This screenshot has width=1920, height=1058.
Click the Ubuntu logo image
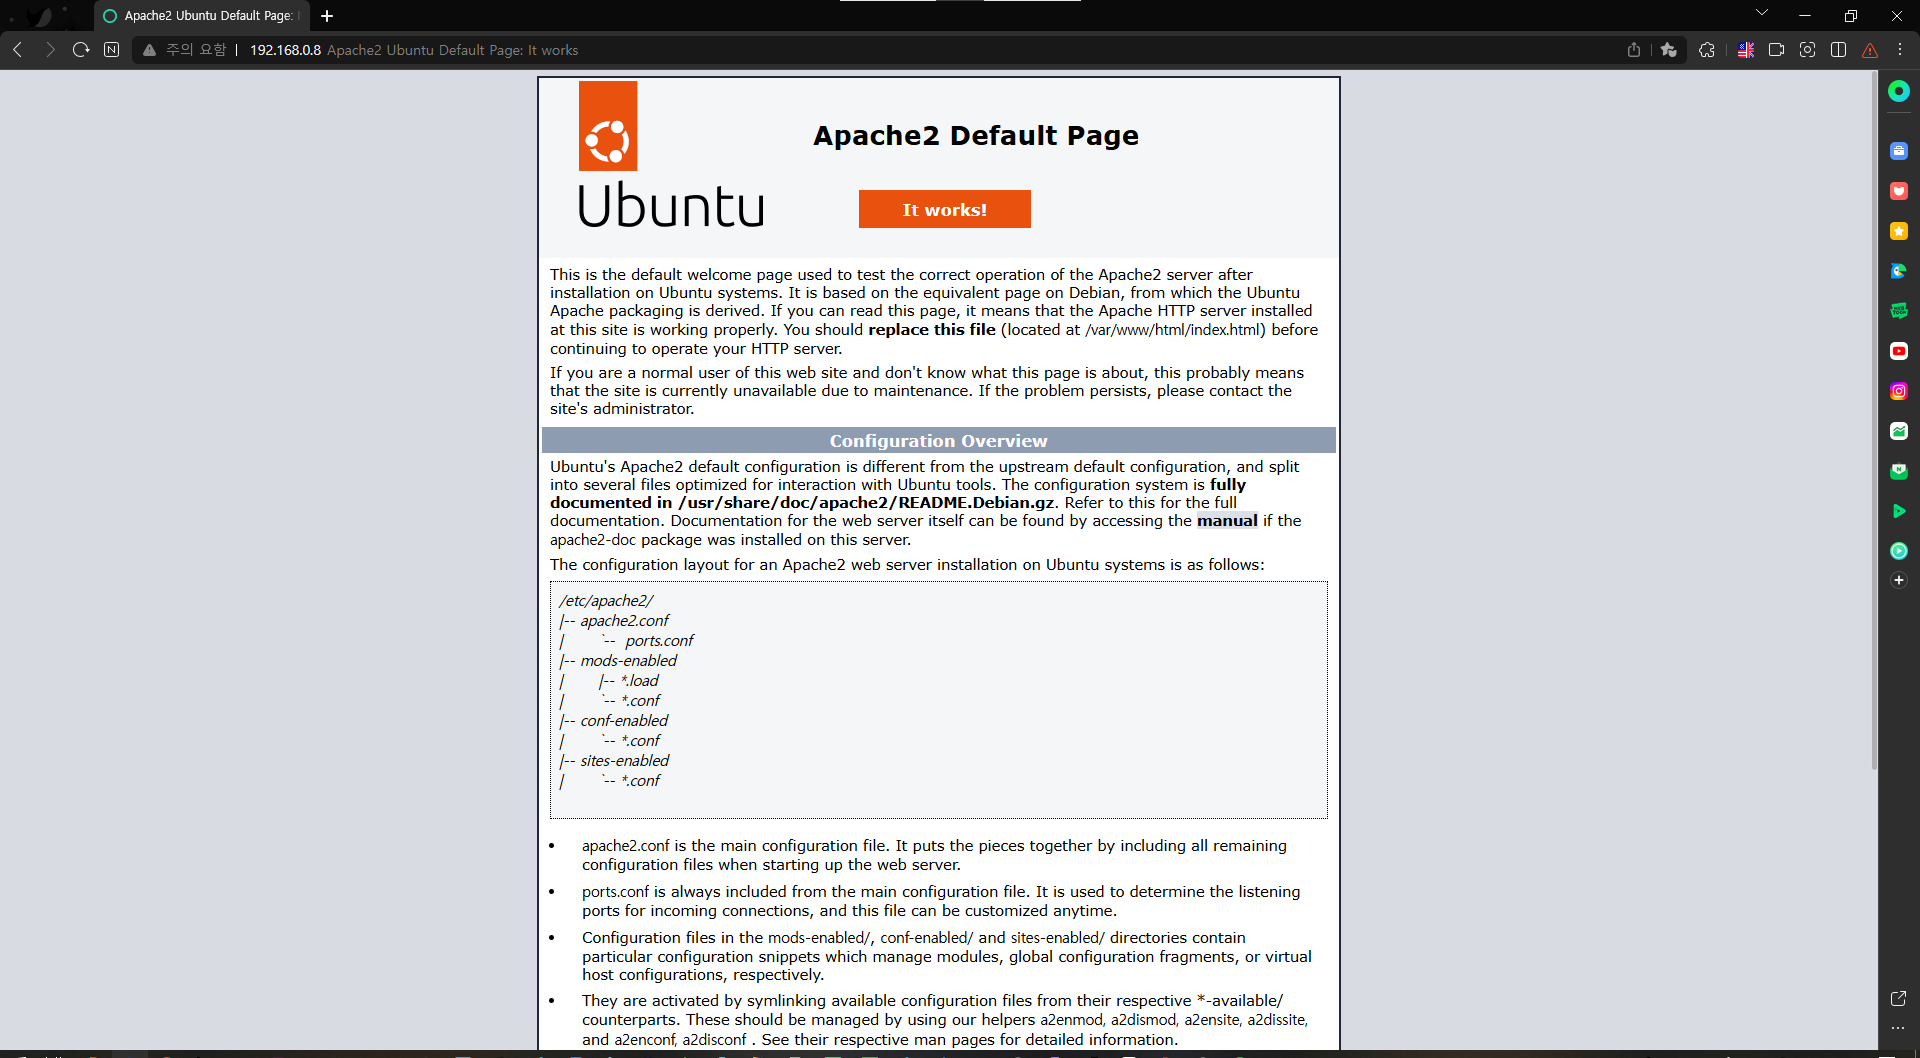click(671, 155)
